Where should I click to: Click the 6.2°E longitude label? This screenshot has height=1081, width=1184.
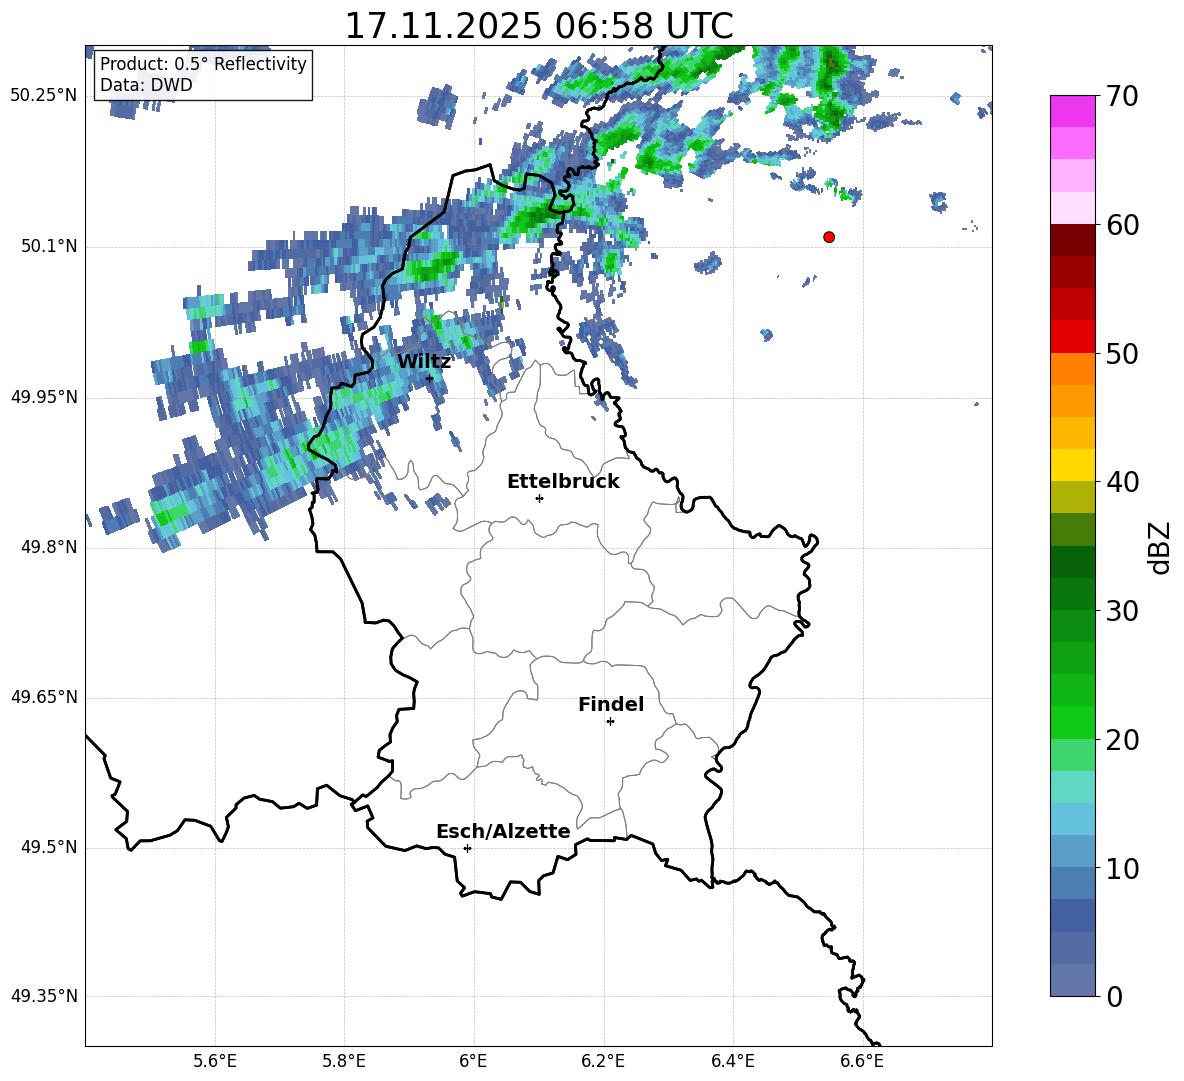(603, 1061)
